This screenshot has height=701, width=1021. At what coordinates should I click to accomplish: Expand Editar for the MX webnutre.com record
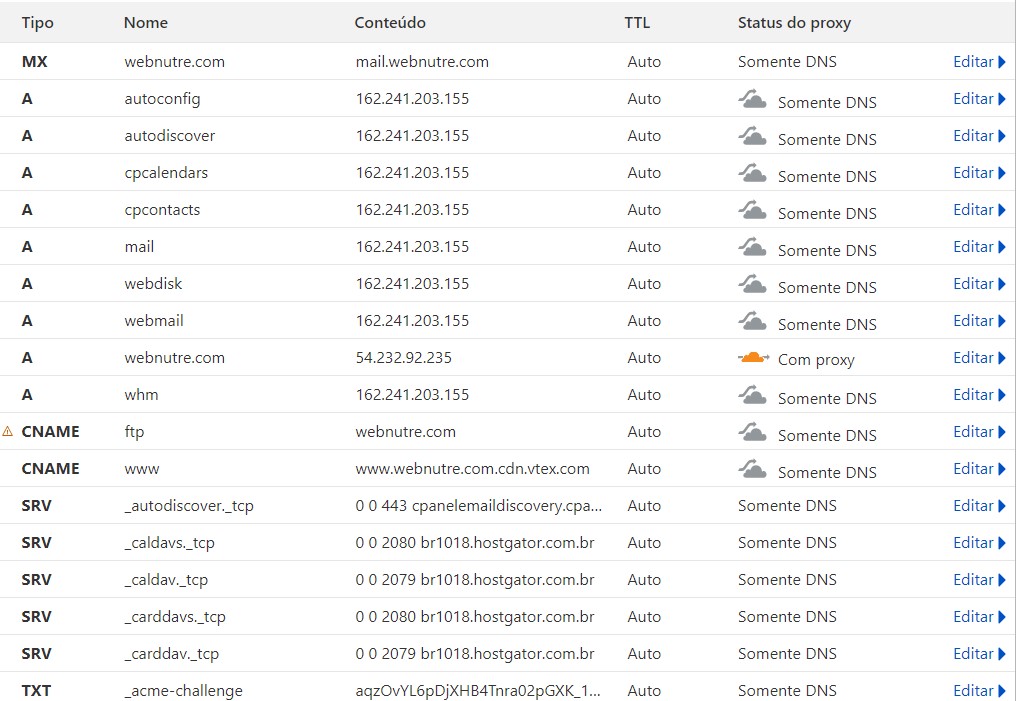click(x=978, y=62)
